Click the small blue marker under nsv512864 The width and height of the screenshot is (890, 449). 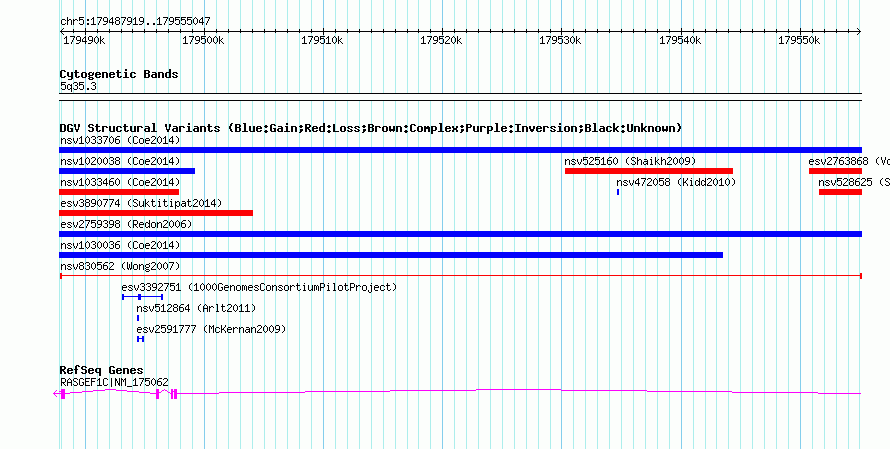[x=138, y=318]
